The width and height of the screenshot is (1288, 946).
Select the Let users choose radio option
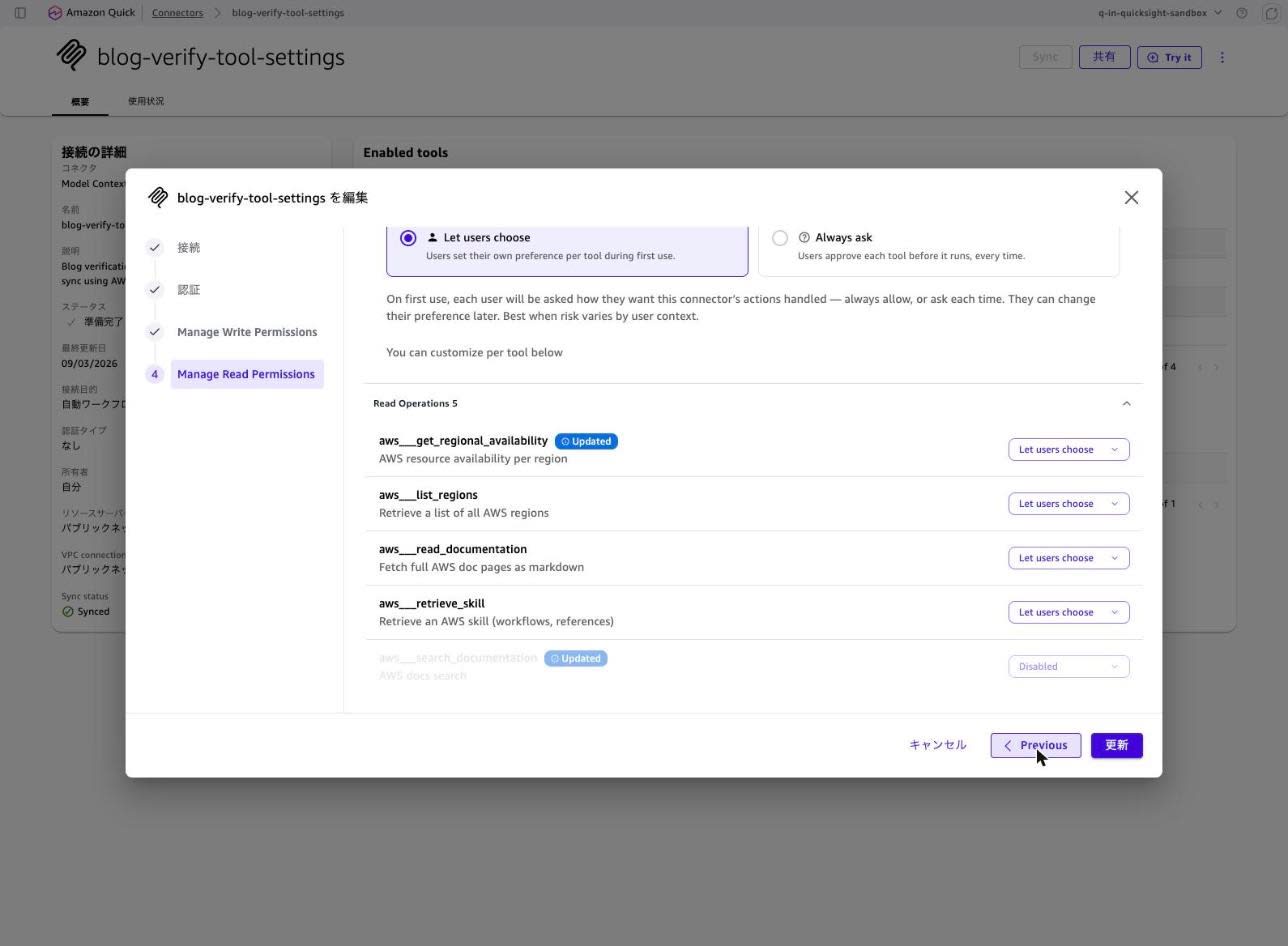[x=408, y=238]
